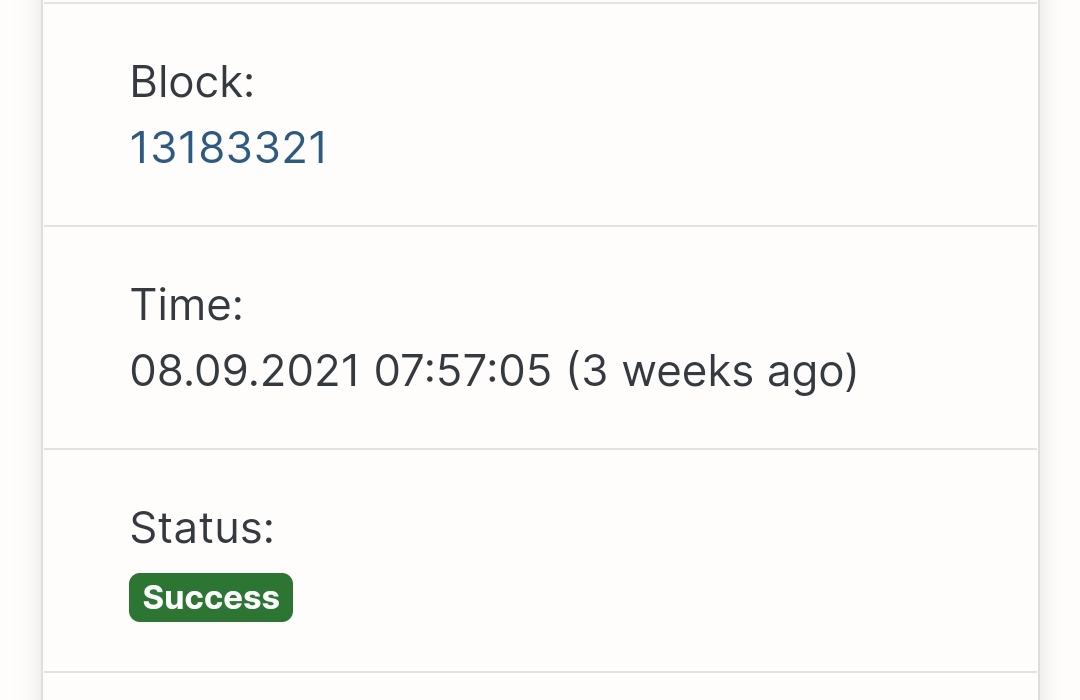Click divider between Time and Status rows
The height and width of the screenshot is (700, 1080).
pyautogui.click(x=540, y=449)
